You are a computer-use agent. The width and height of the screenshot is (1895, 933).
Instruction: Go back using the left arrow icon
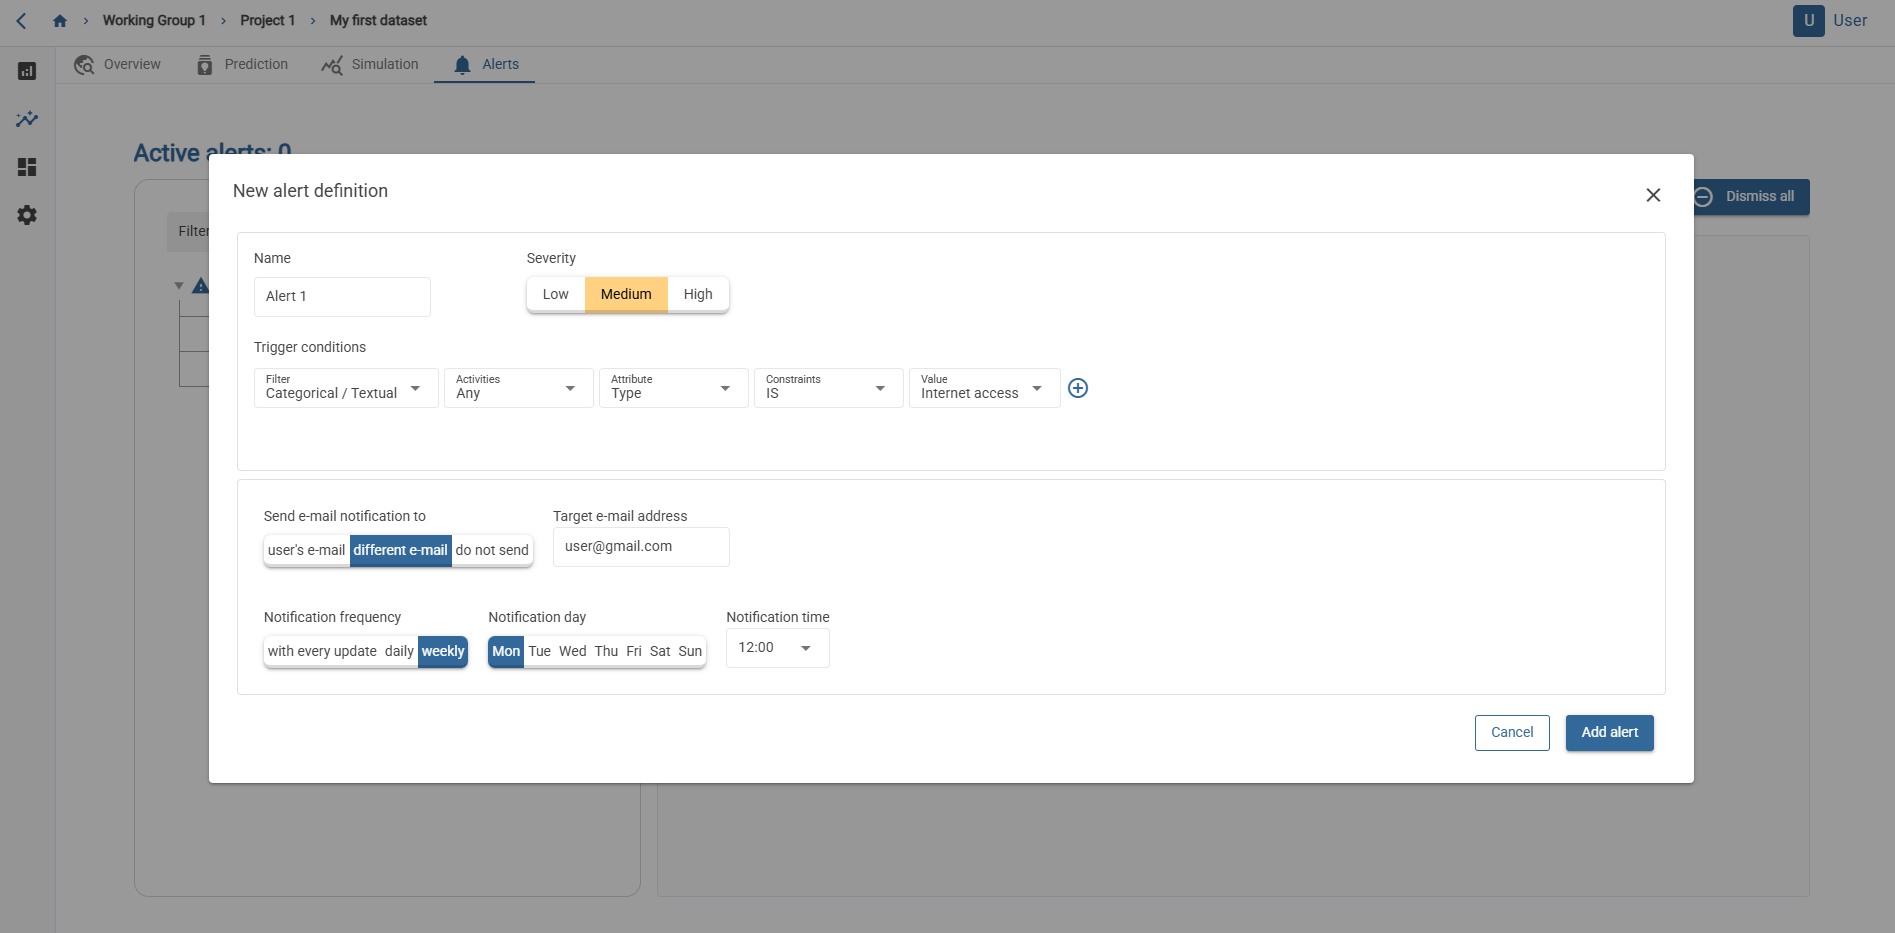21,21
